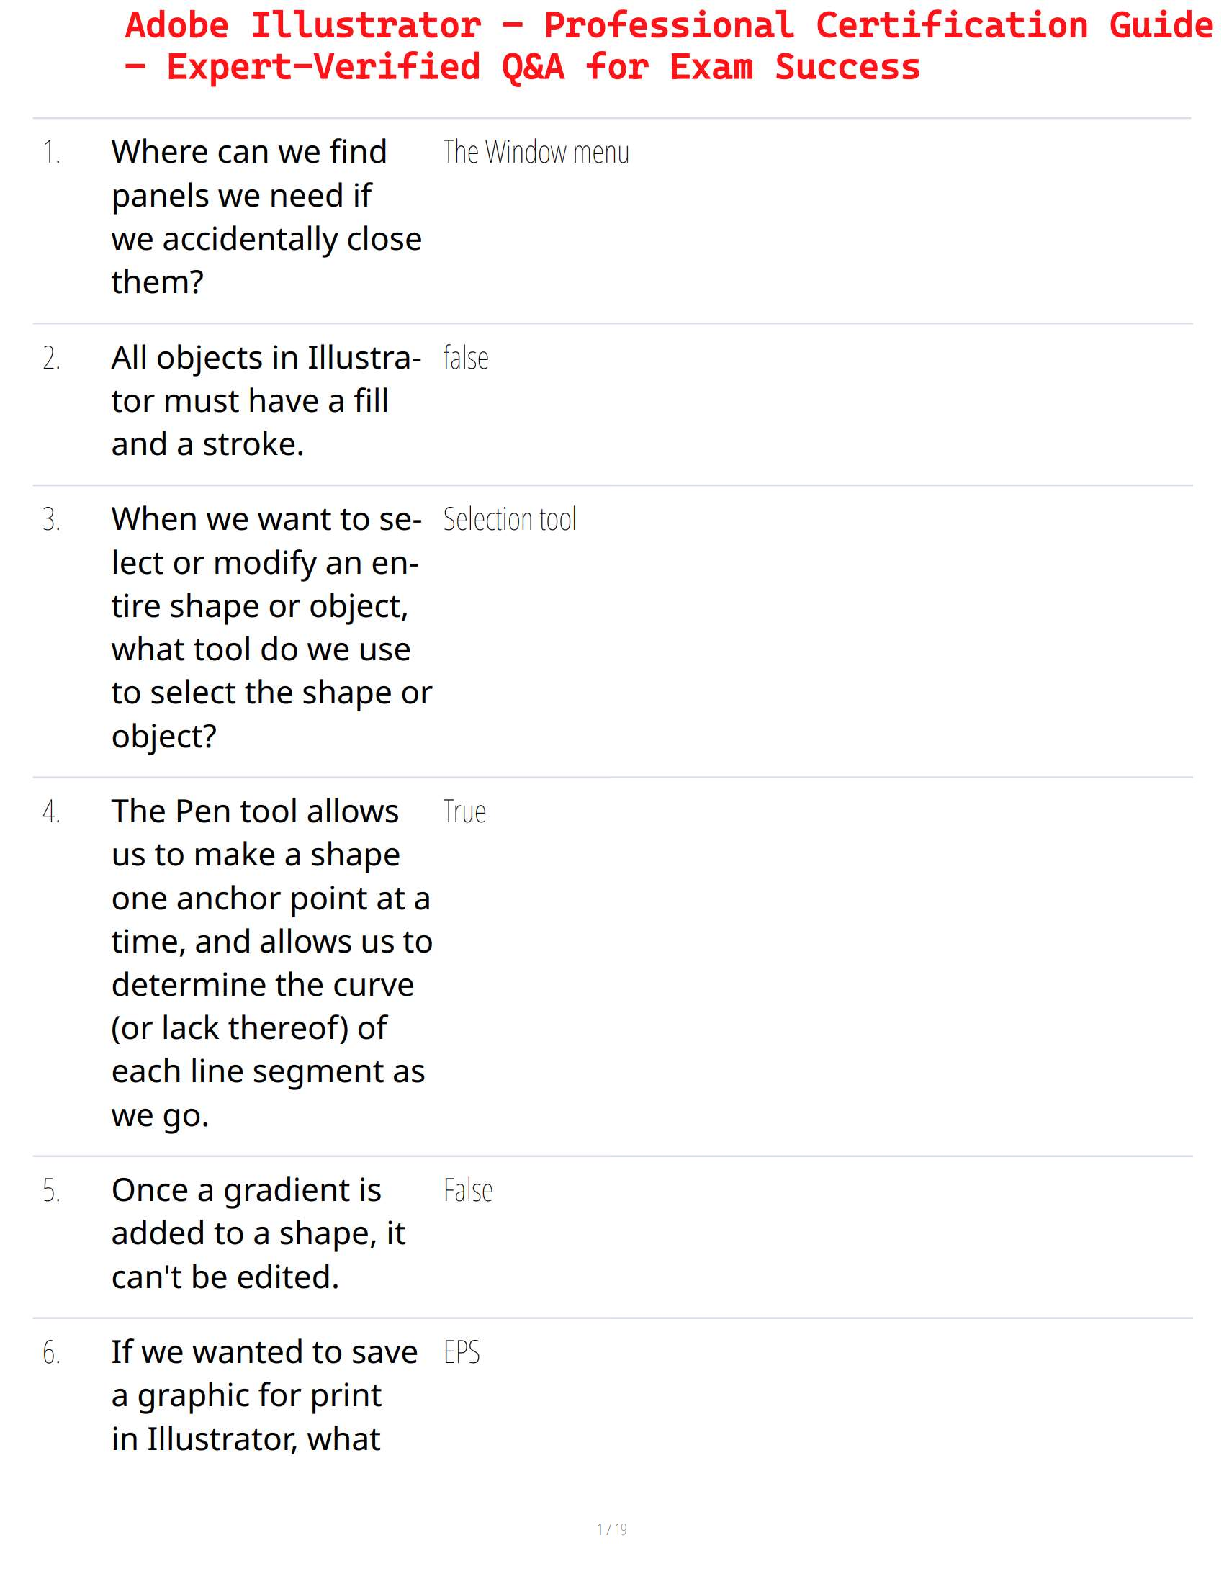Click the number 2 list marker
The image size is (1224, 1584).
52,358
